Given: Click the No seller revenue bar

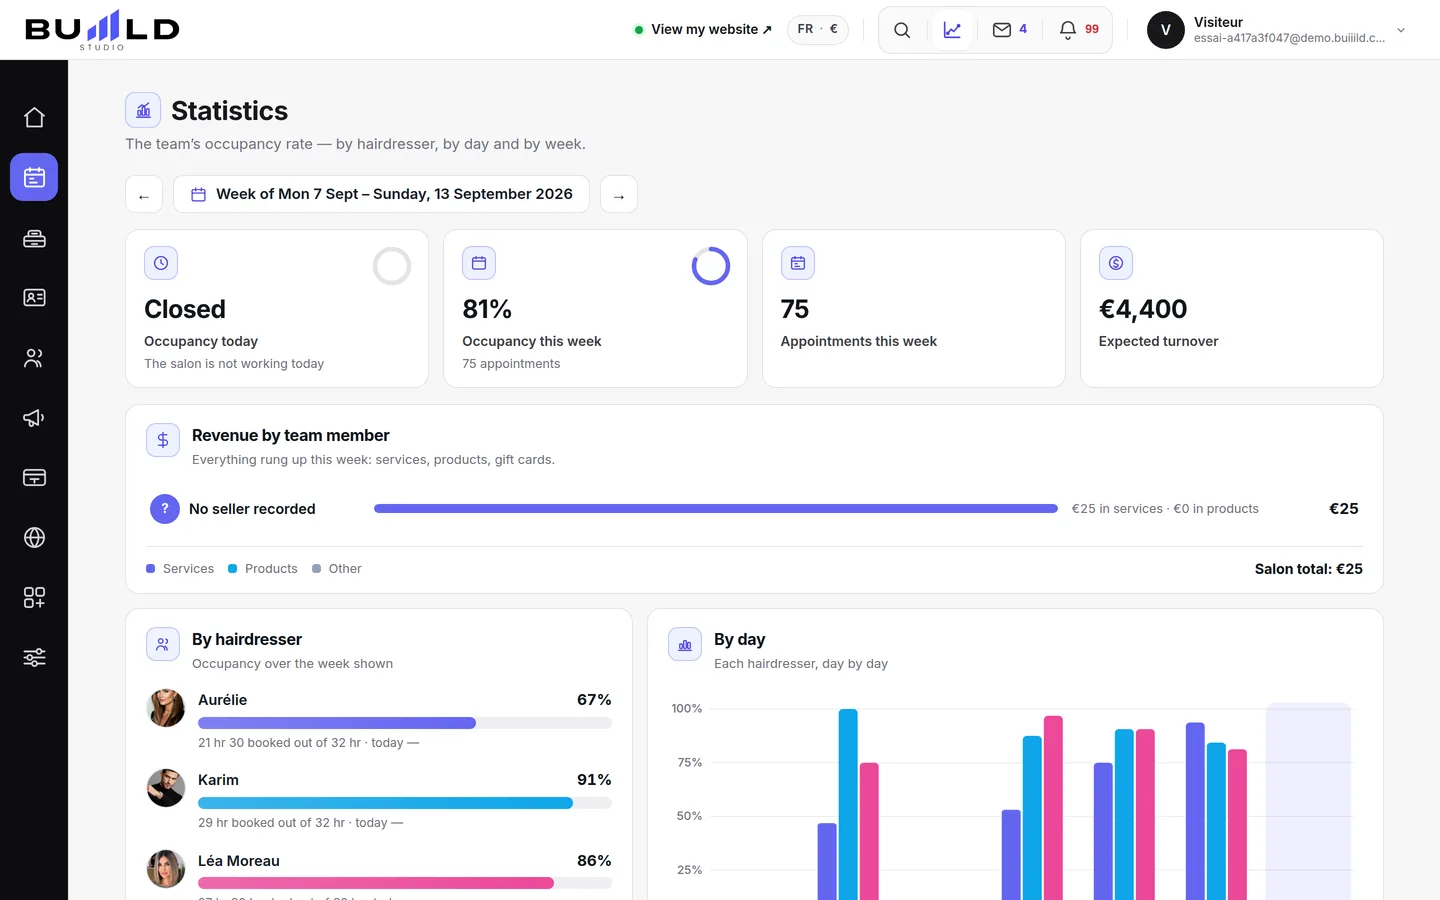Looking at the screenshot, I should (716, 509).
